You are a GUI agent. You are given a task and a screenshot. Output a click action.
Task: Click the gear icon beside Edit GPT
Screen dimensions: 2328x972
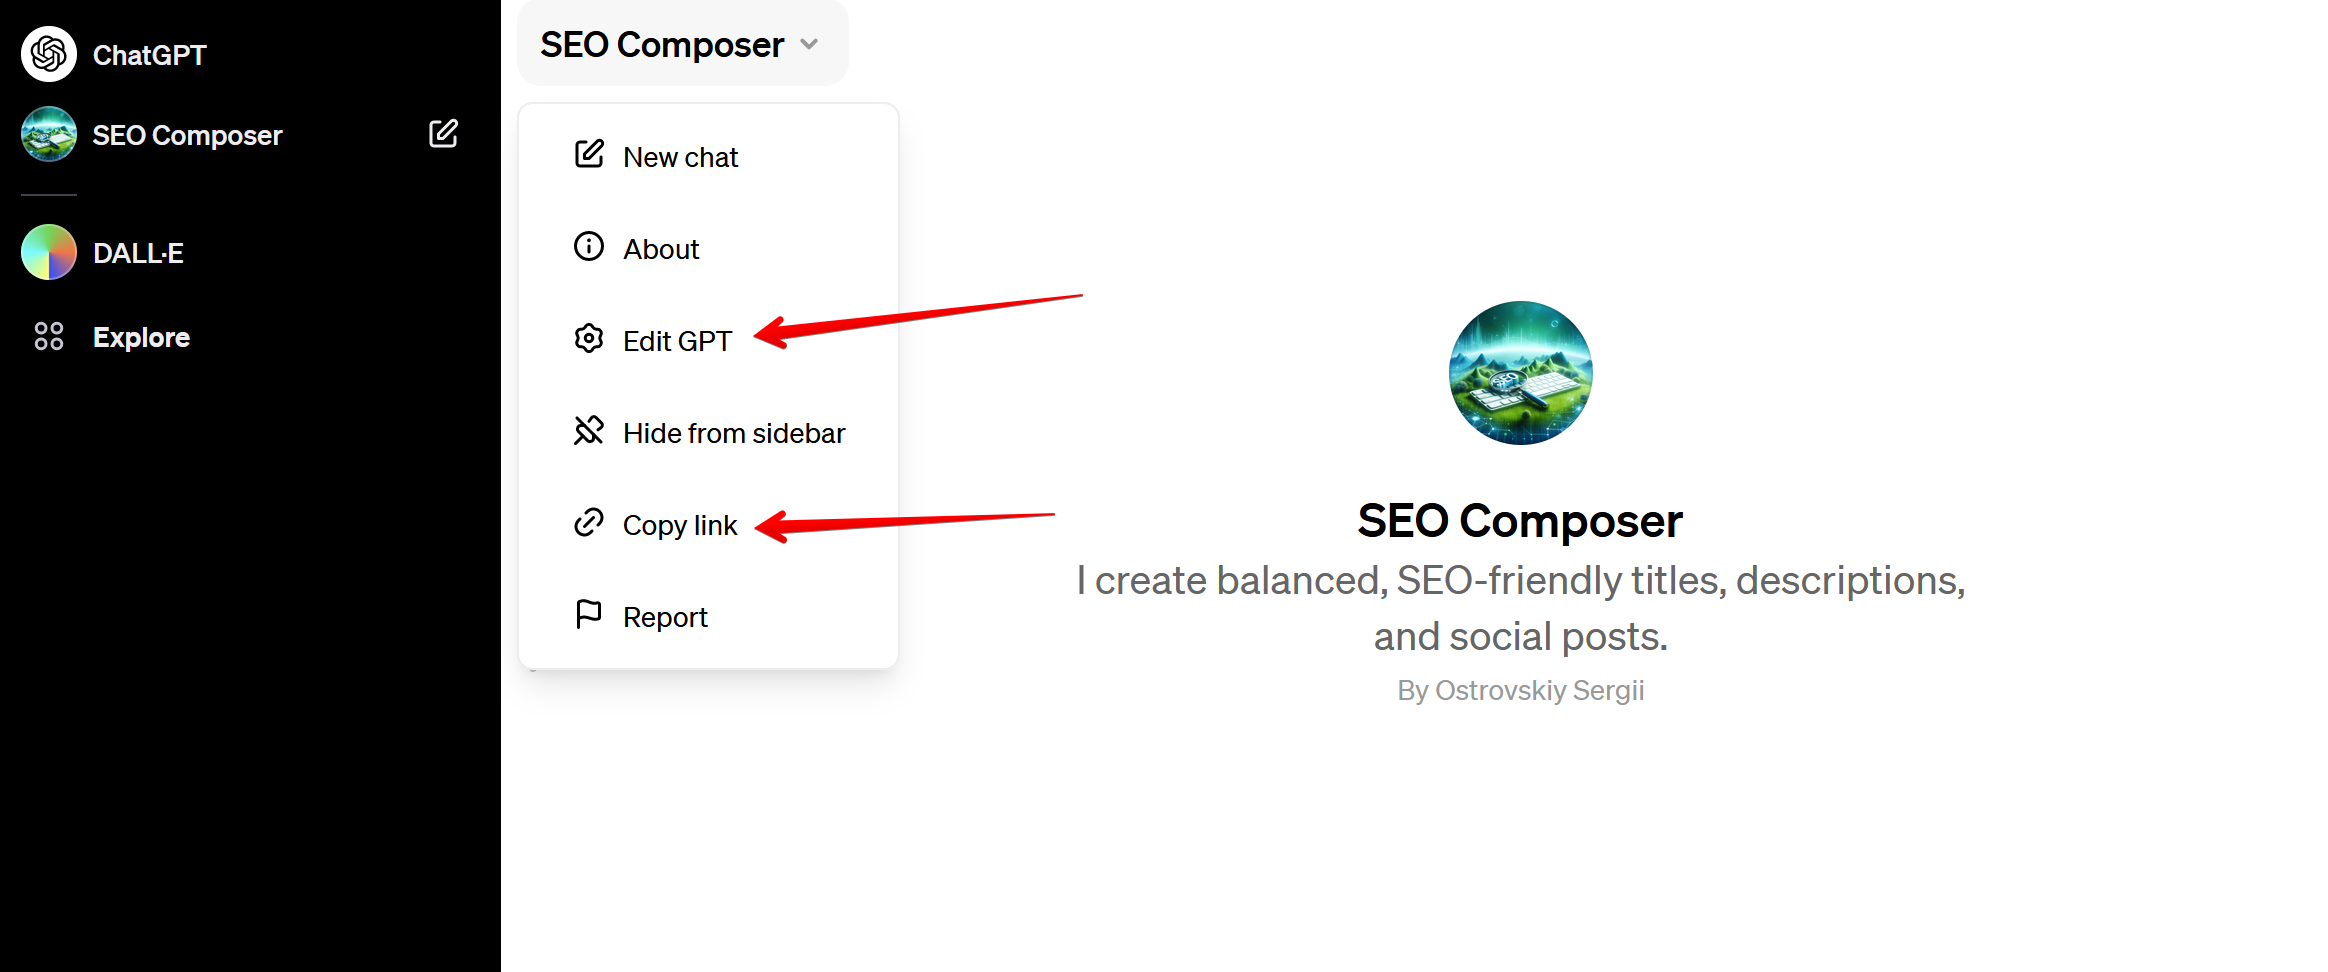click(x=589, y=338)
